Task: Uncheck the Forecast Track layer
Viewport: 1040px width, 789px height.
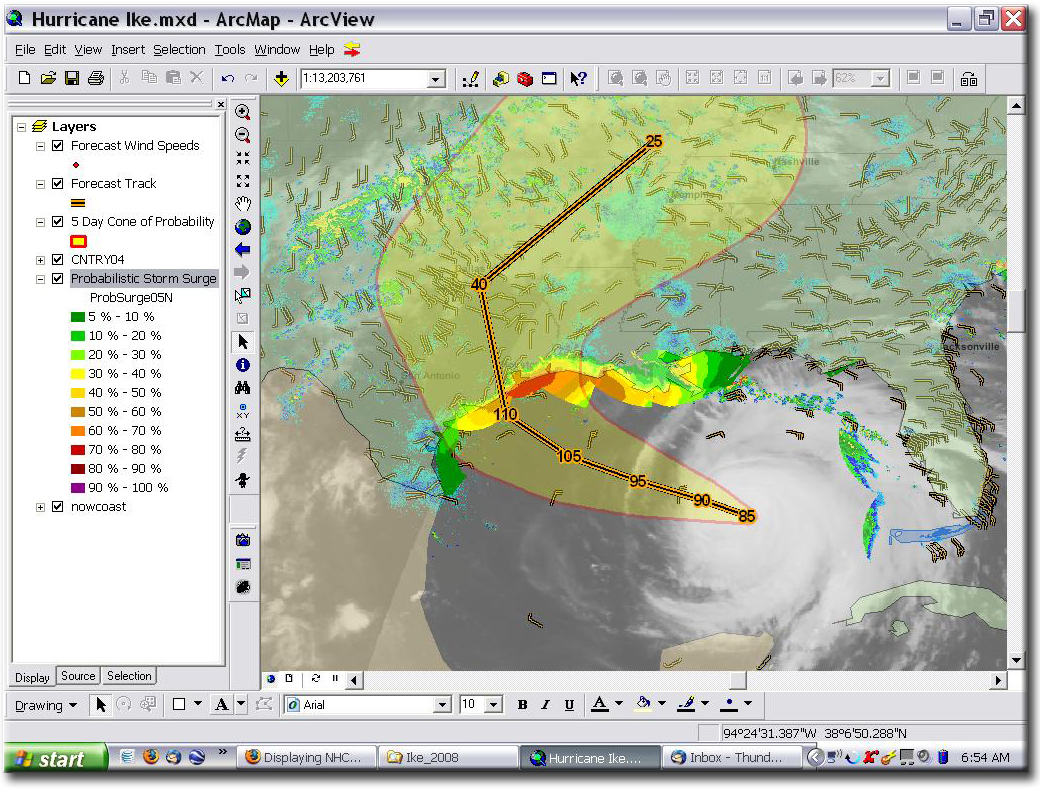Action: click(58, 184)
